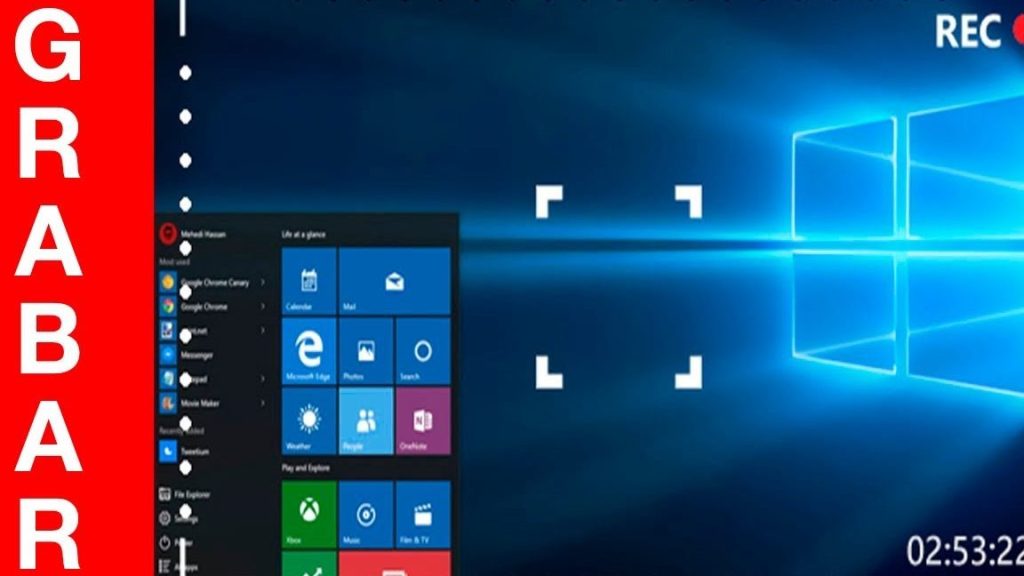Viewport: 1024px width, 576px height.
Task: Open the Xbox tile
Action: pyautogui.click(x=309, y=515)
